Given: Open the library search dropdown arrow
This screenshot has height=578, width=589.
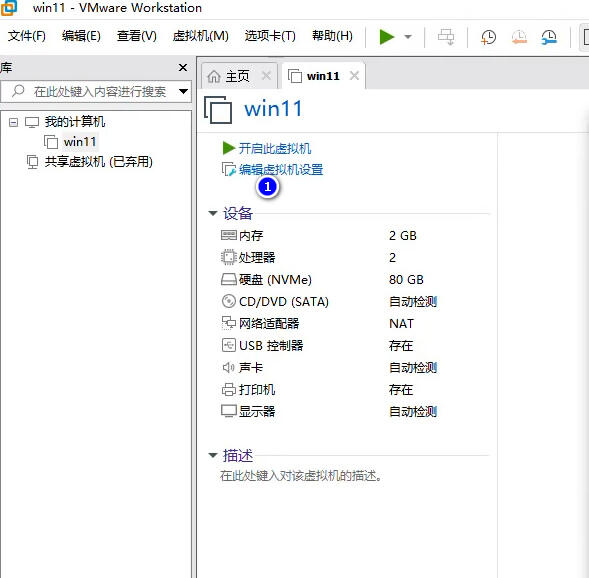Looking at the screenshot, I should click(183, 91).
